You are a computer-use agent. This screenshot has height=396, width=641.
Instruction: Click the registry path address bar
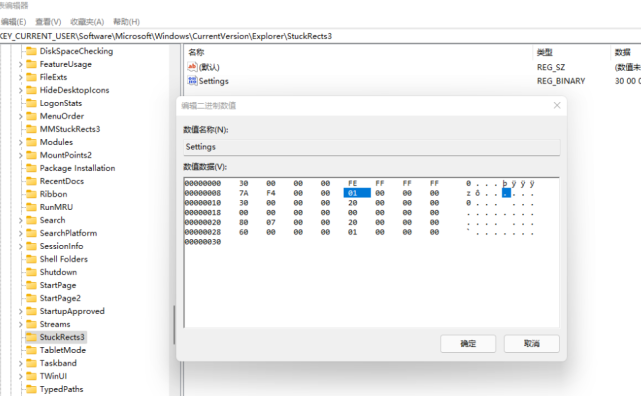coord(320,36)
